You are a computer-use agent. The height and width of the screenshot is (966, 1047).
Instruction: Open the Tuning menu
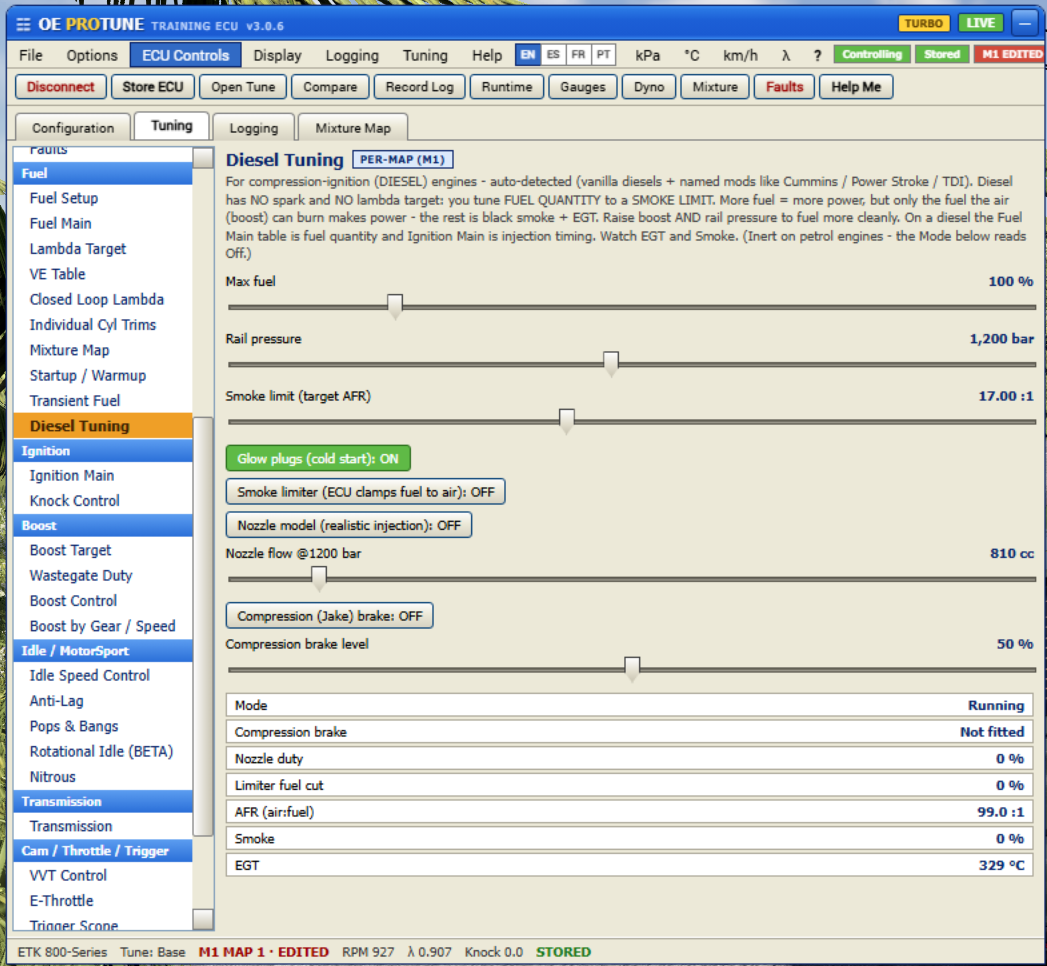425,55
